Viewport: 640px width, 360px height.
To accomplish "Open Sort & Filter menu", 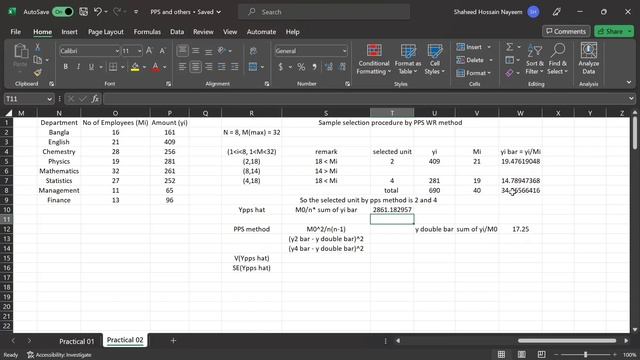I will pos(535,60).
